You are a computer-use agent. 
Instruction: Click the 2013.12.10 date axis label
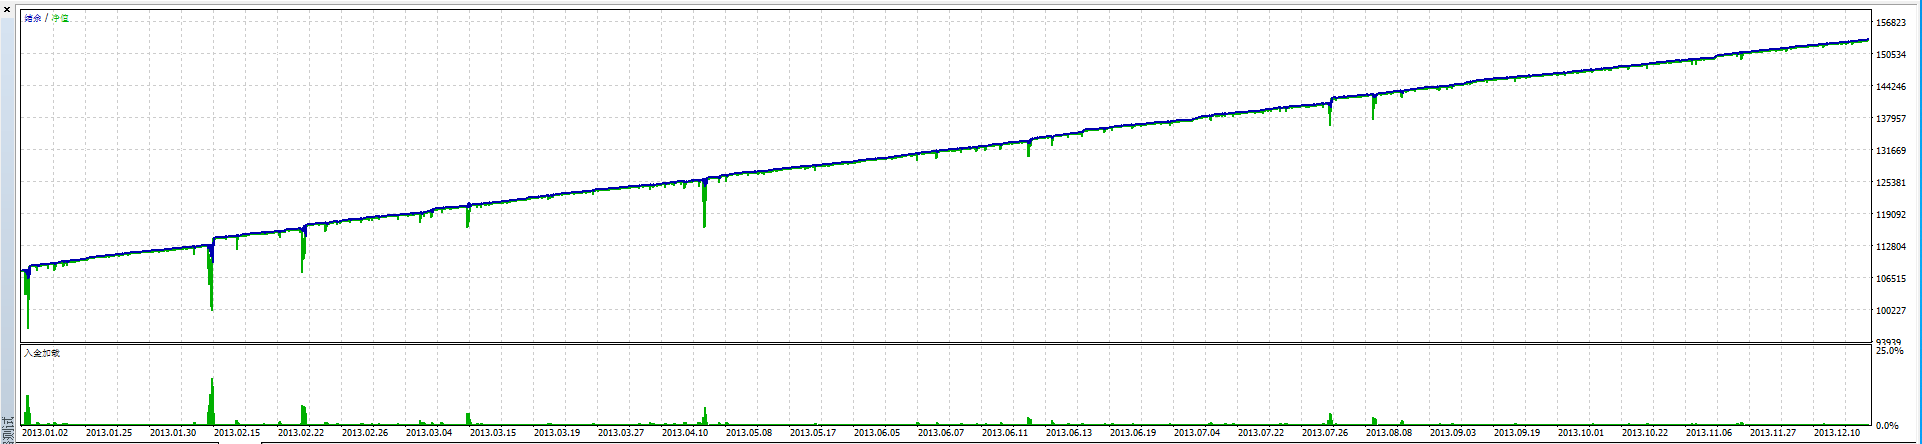[1837, 433]
